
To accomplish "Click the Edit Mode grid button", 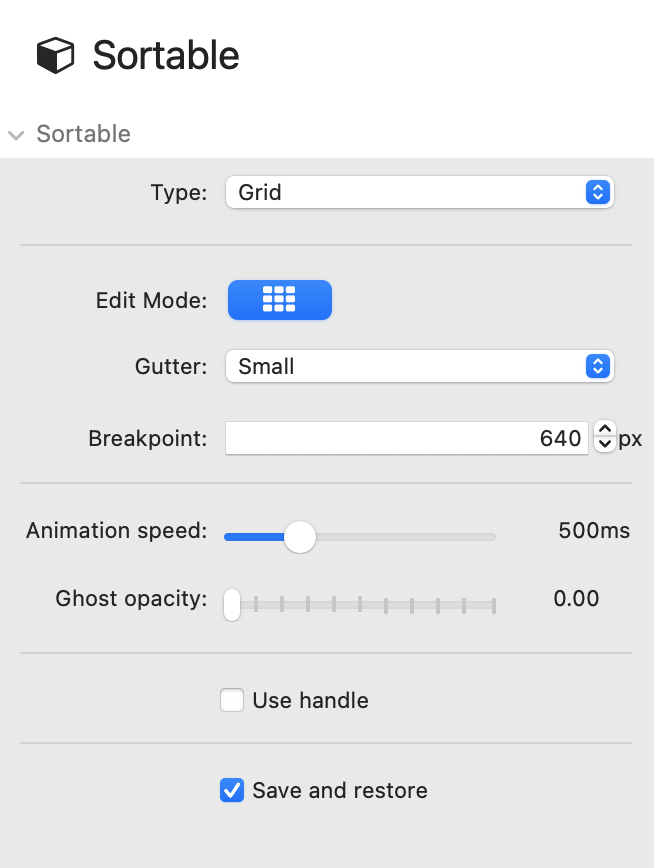I will (x=279, y=300).
